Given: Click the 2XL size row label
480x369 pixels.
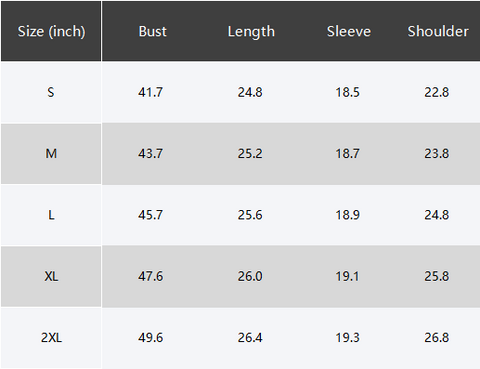Looking at the screenshot, I should (x=51, y=338).
